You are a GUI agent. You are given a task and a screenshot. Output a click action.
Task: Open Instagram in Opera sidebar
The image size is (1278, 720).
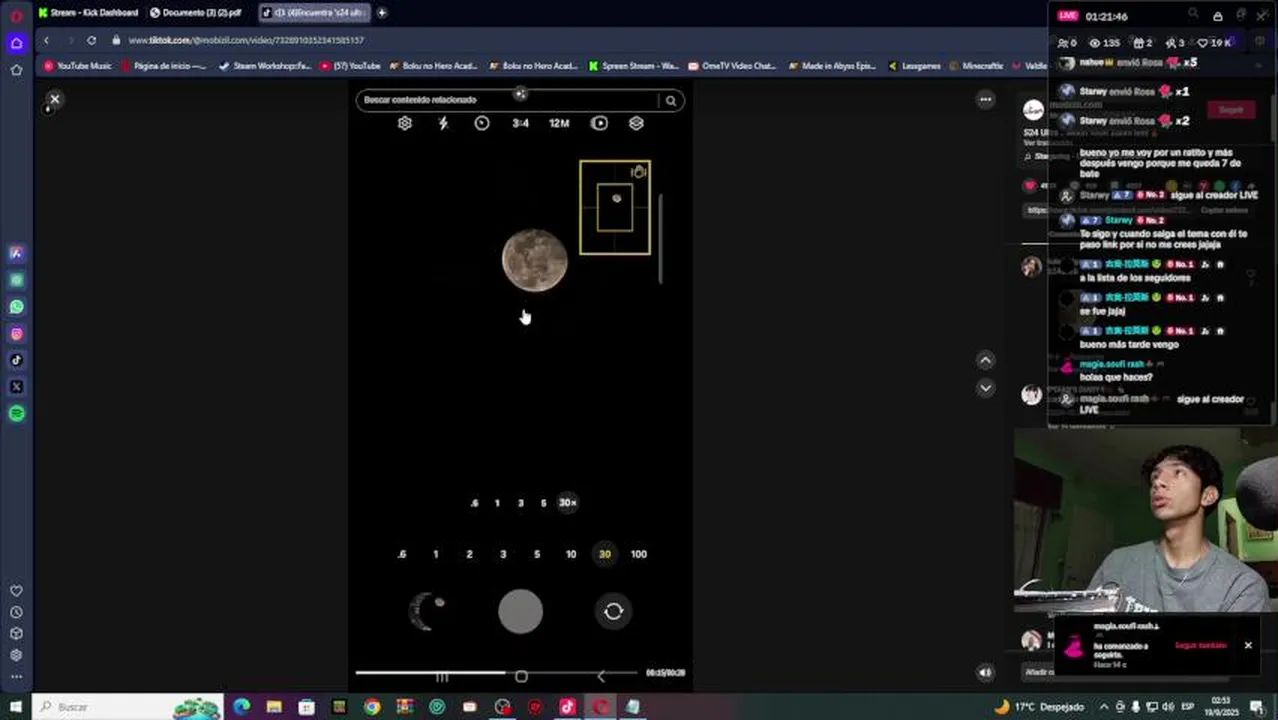(16, 334)
